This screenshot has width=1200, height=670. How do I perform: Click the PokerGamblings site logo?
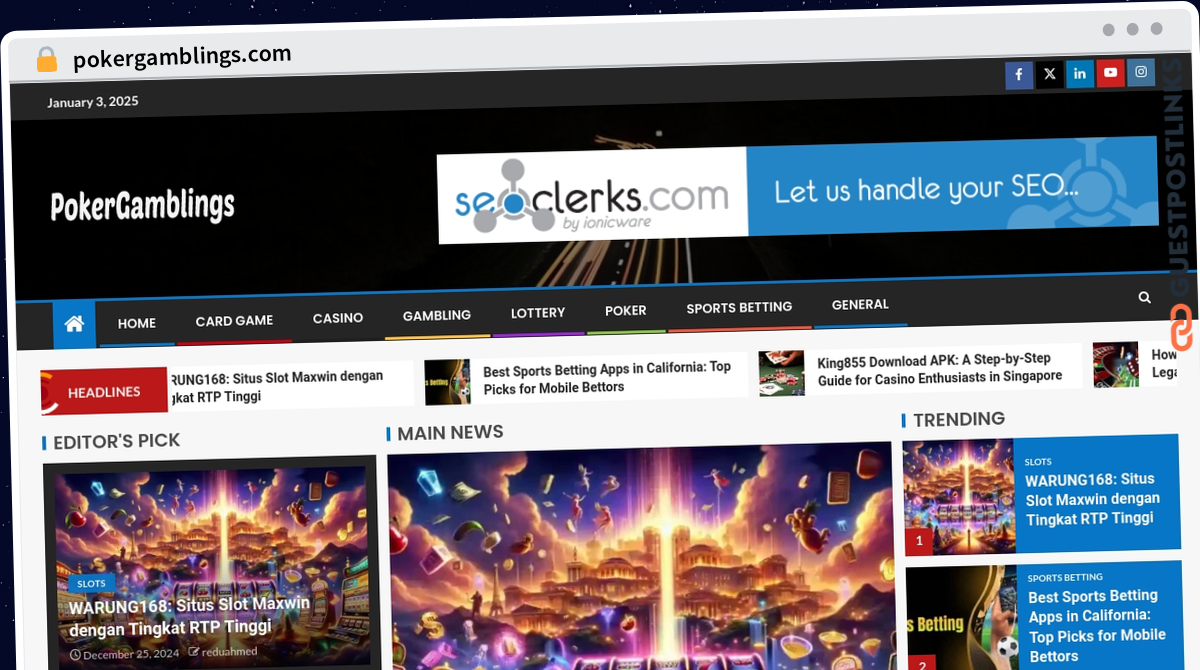143,206
